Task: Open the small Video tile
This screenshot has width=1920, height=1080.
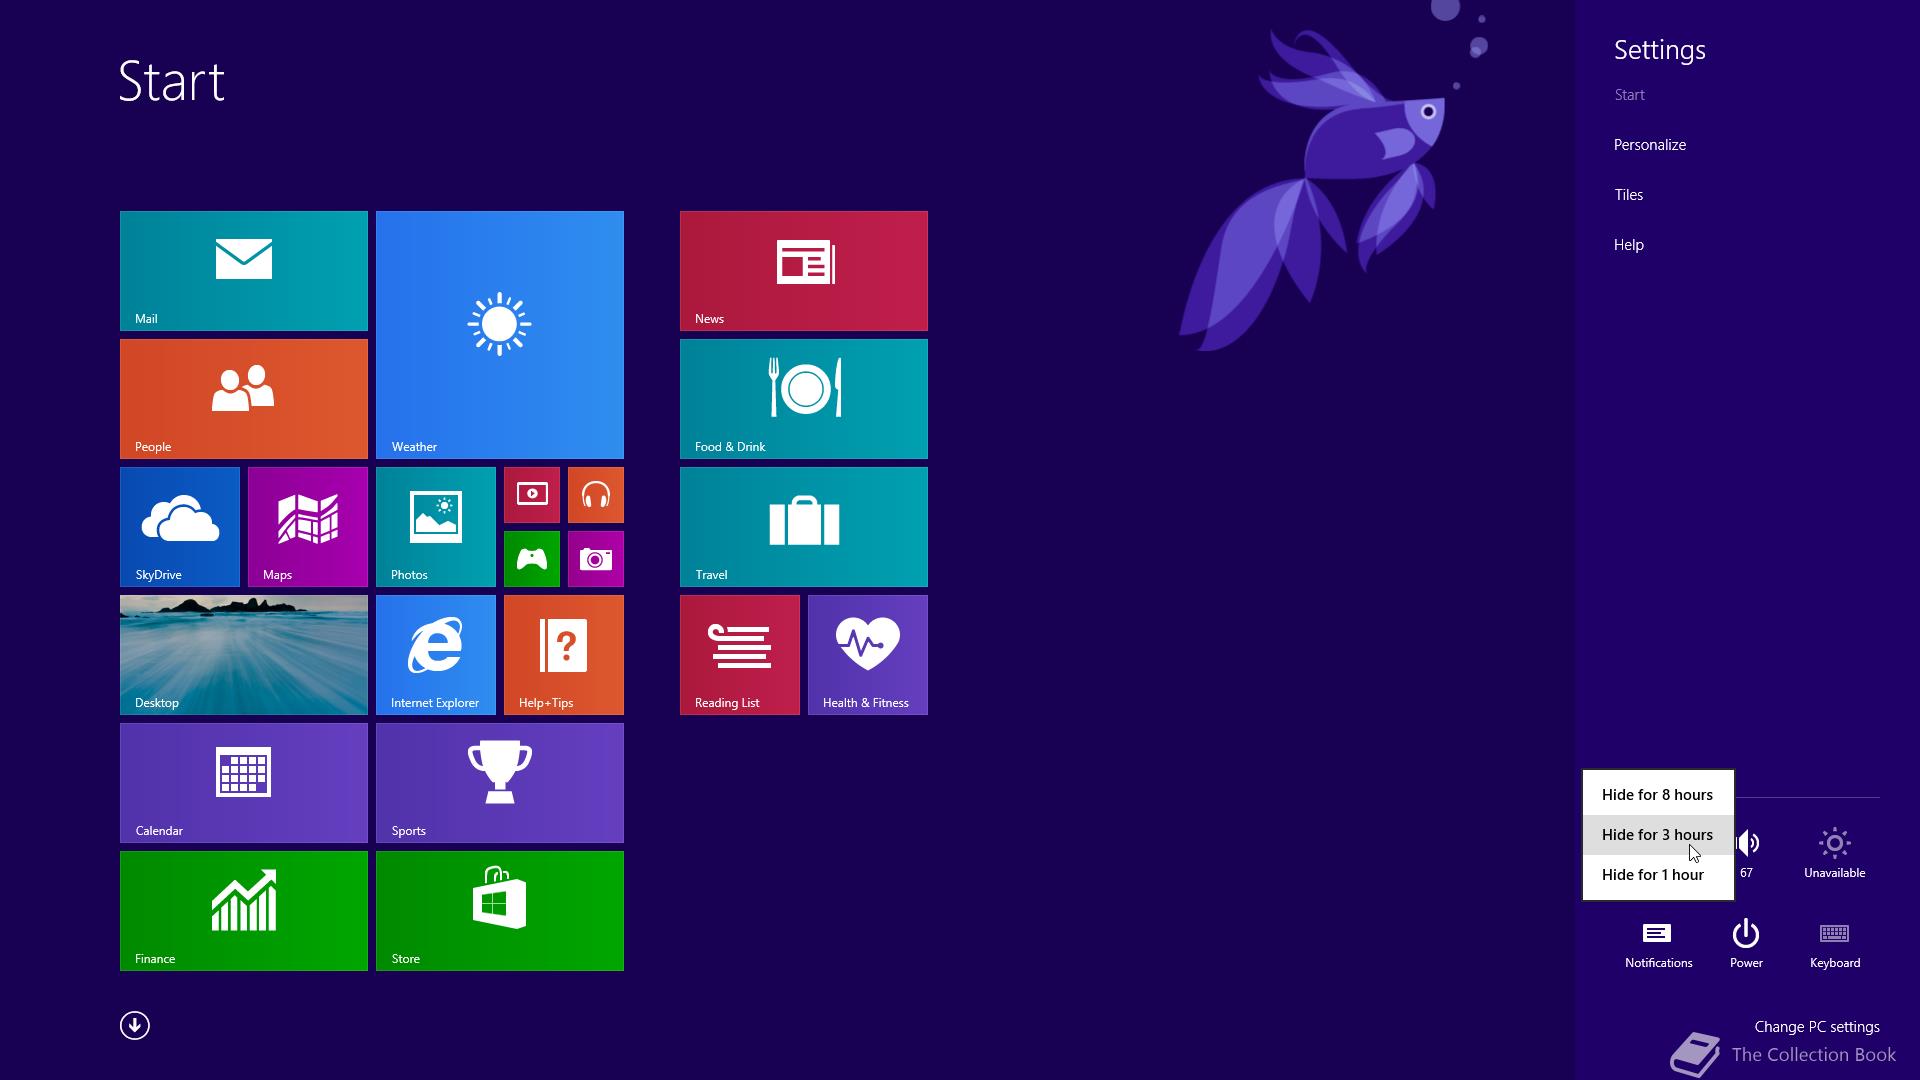Action: pyautogui.click(x=532, y=495)
